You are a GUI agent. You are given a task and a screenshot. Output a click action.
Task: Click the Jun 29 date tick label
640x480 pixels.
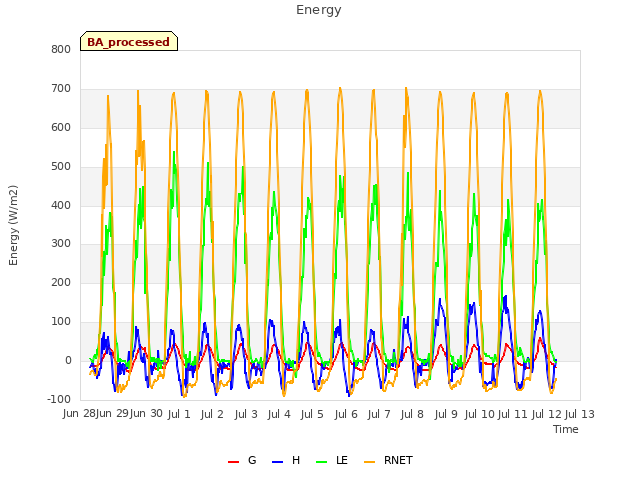[112, 414]
